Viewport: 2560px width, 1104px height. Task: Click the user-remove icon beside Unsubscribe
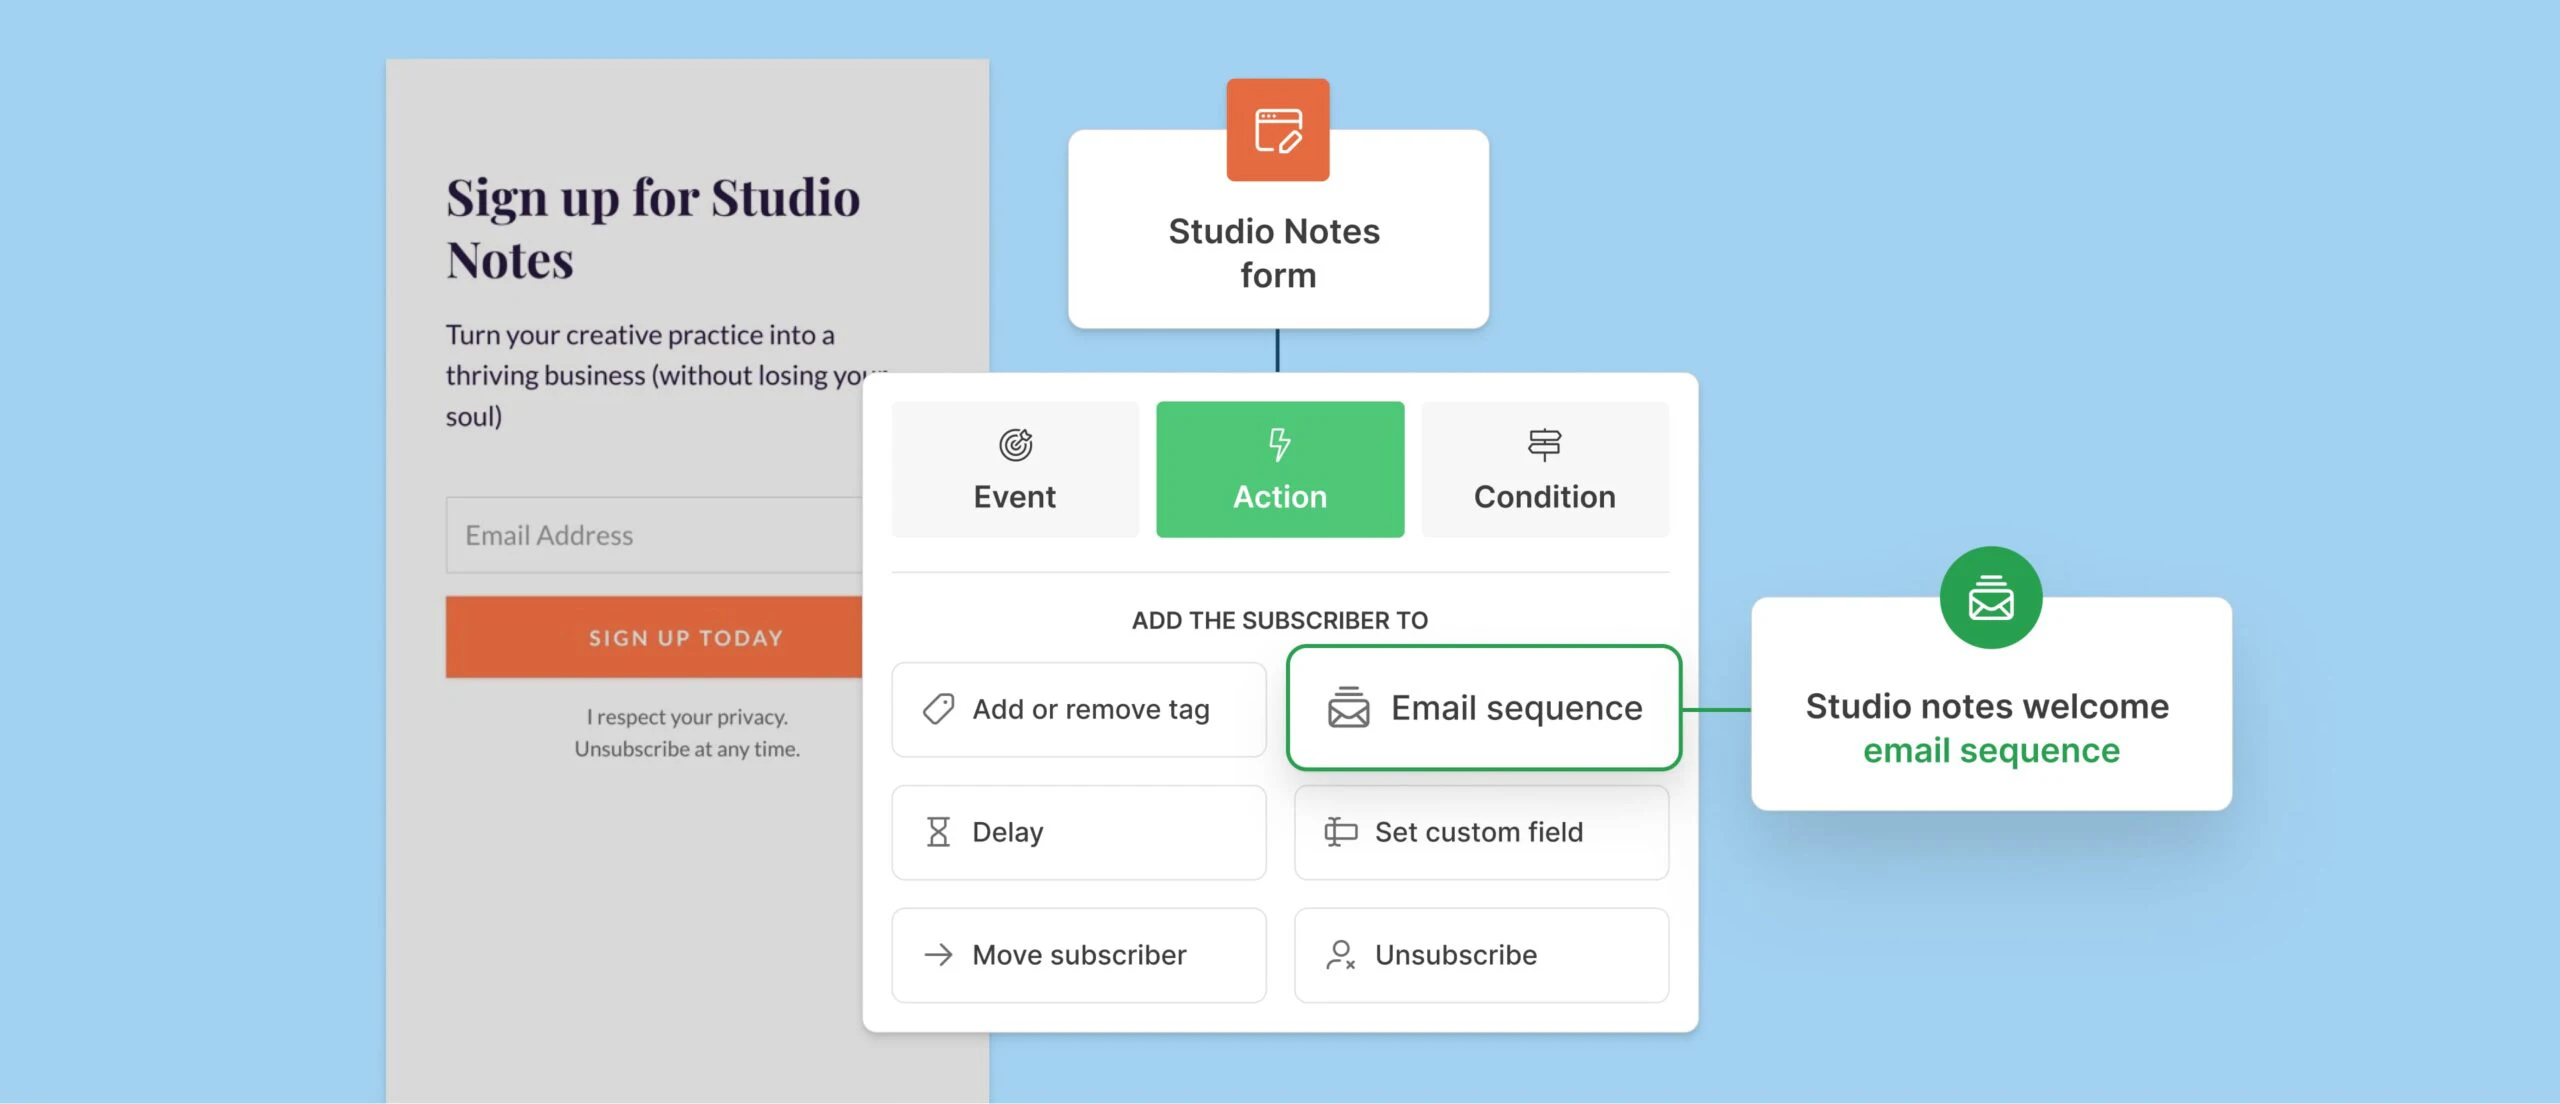coord(1340,955)
